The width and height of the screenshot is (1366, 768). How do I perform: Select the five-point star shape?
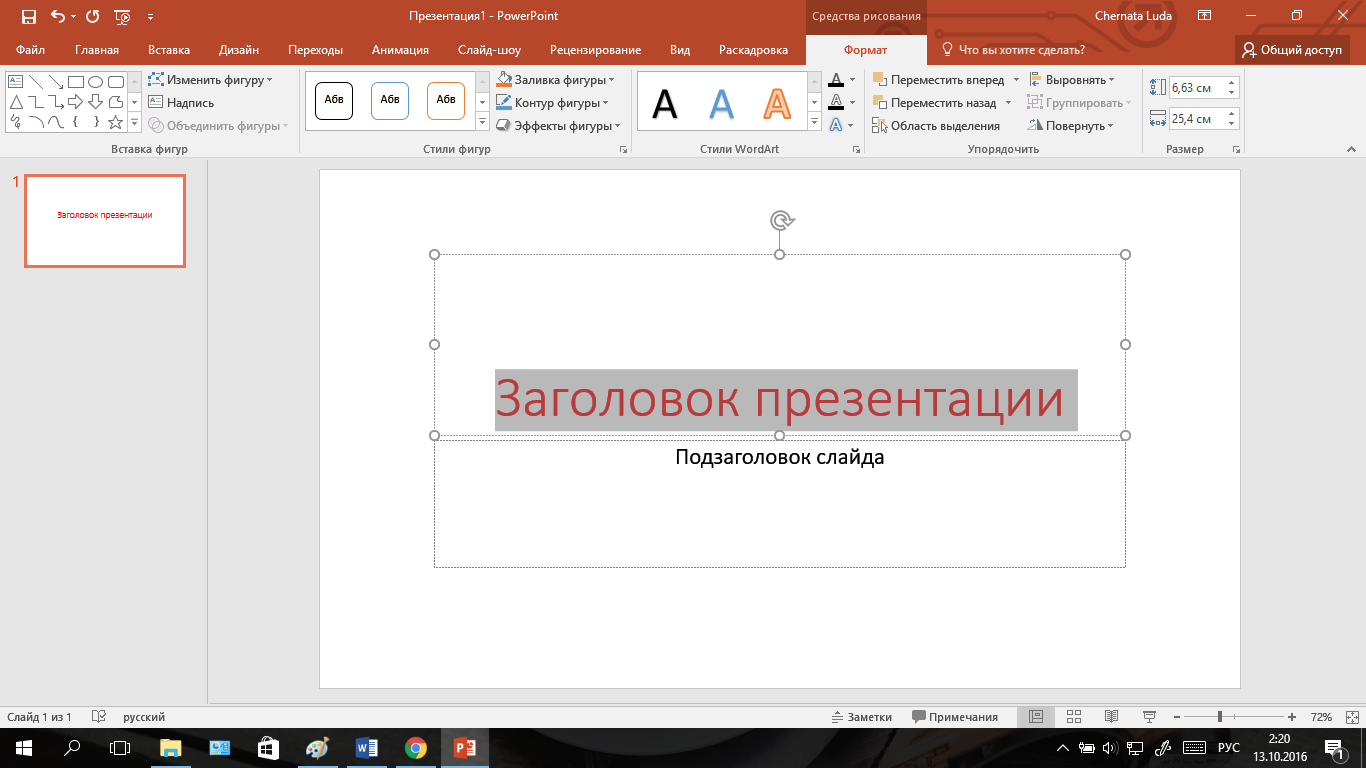coord(116,122)
